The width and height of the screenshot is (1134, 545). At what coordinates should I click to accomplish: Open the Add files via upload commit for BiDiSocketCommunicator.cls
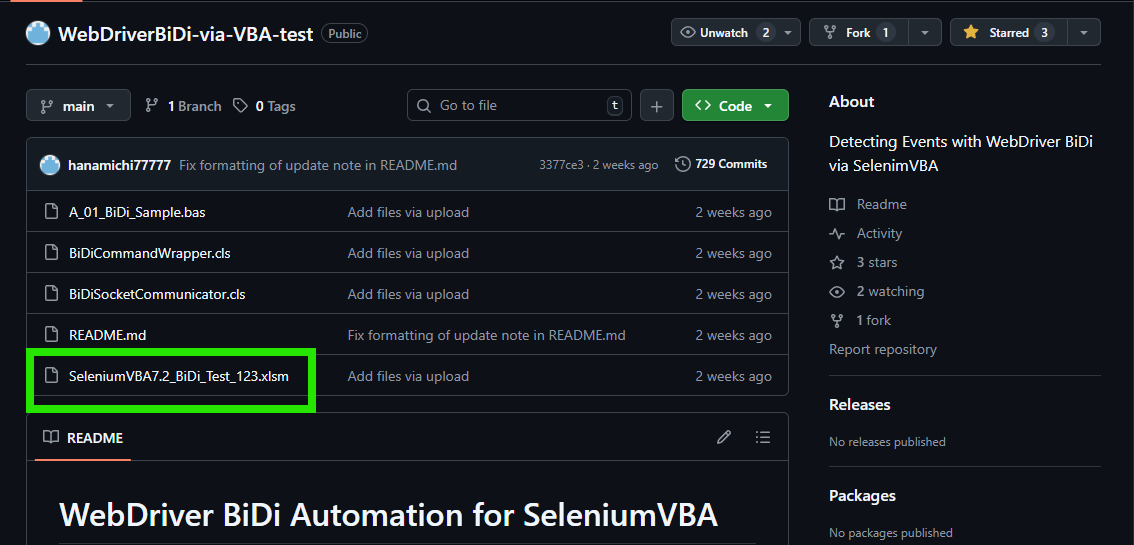(x=408, y=294)
